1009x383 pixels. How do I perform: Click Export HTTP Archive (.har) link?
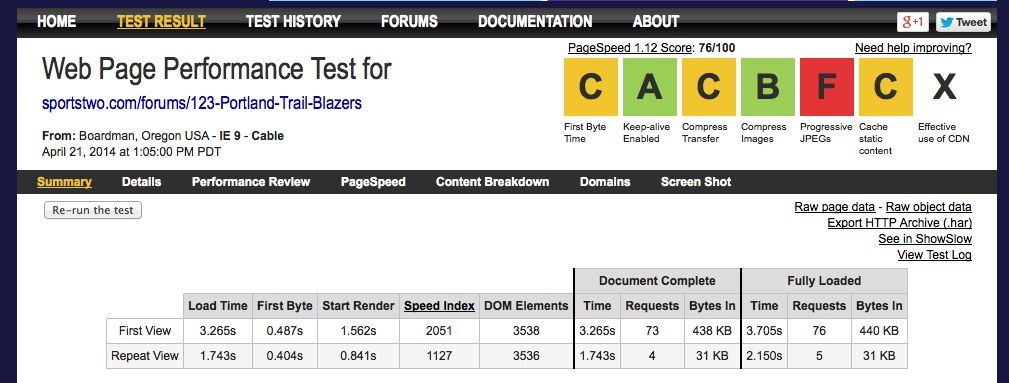(900, 223)
